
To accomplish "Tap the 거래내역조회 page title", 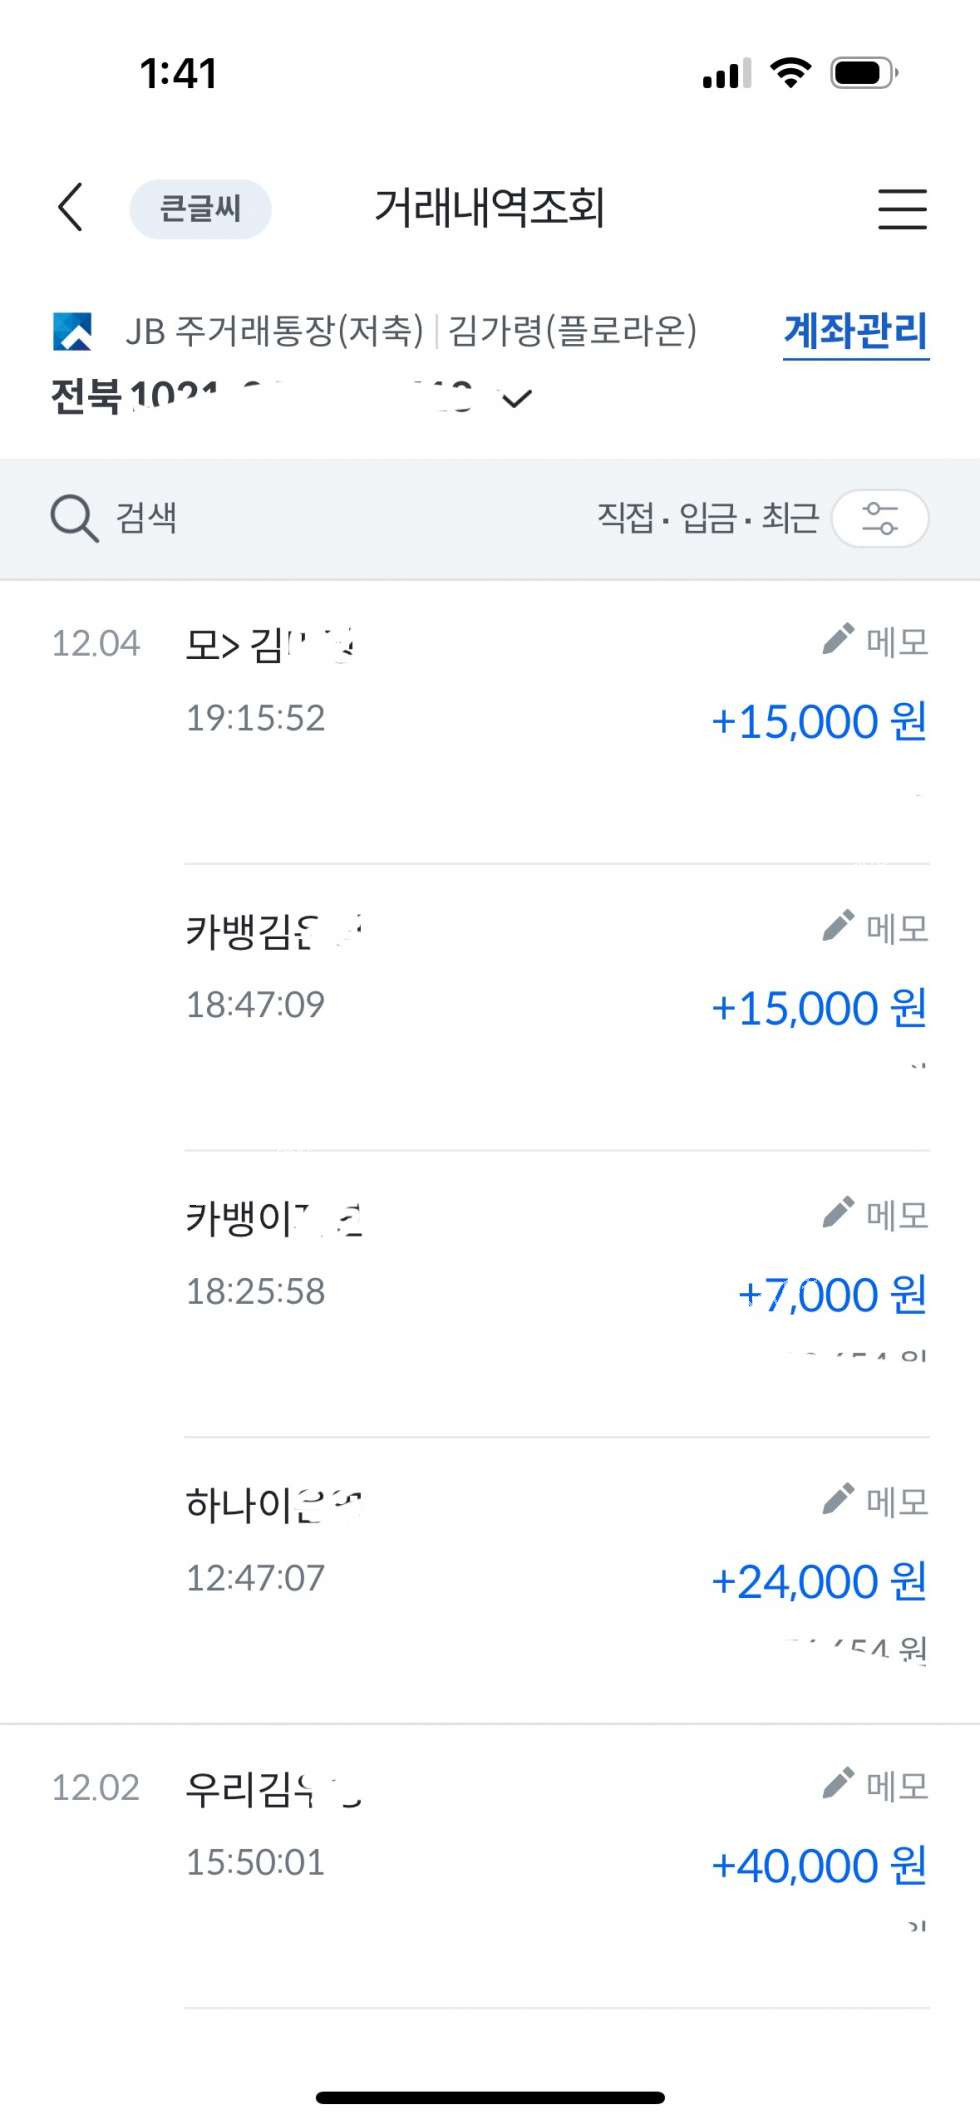I will [489, 208].
